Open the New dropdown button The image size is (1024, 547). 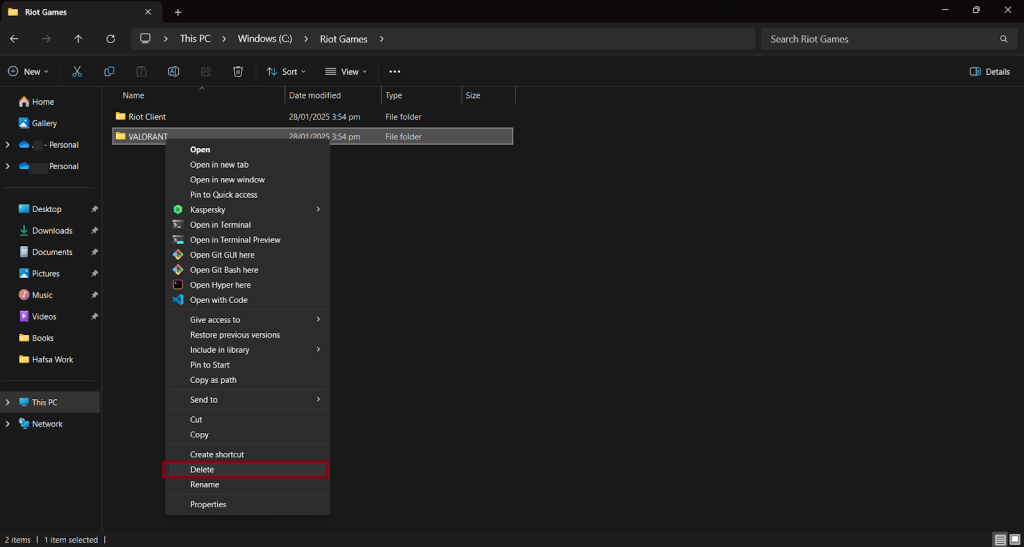pos(28,72)
